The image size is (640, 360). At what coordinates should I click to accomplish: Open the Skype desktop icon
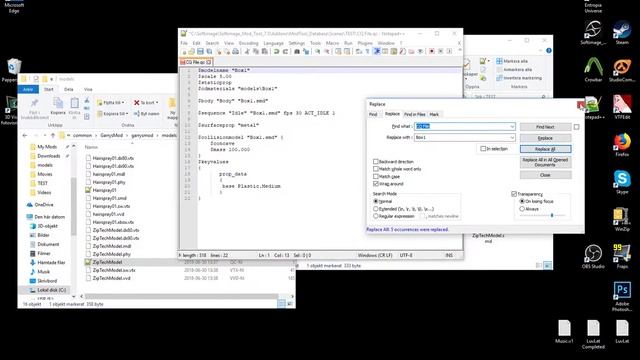coord(622,182)
